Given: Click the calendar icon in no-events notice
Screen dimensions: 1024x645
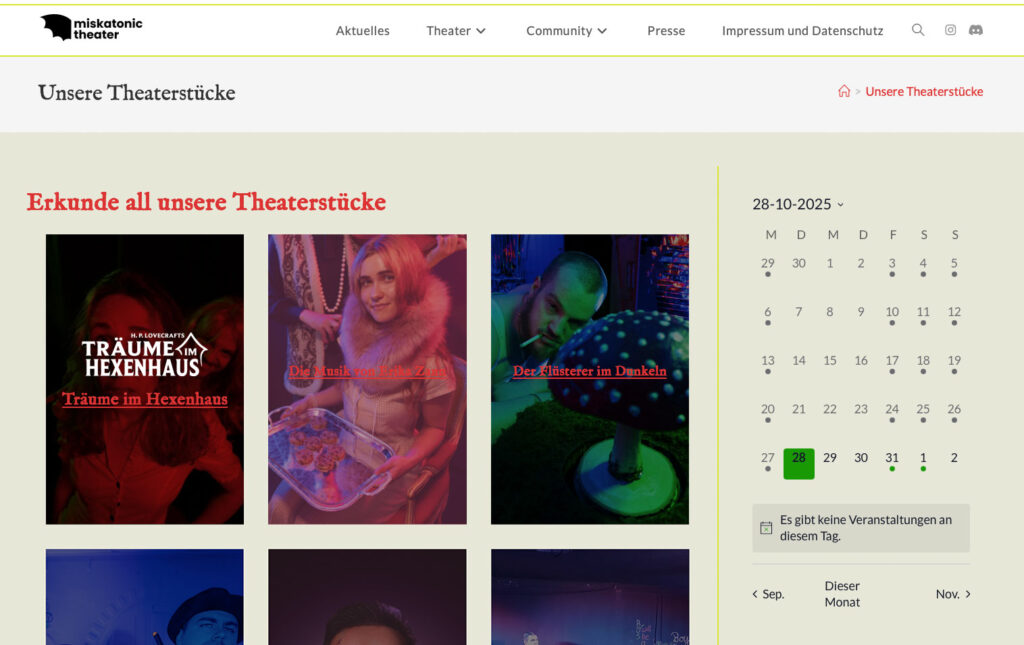Looking at the screenshot, I should 766,527.
